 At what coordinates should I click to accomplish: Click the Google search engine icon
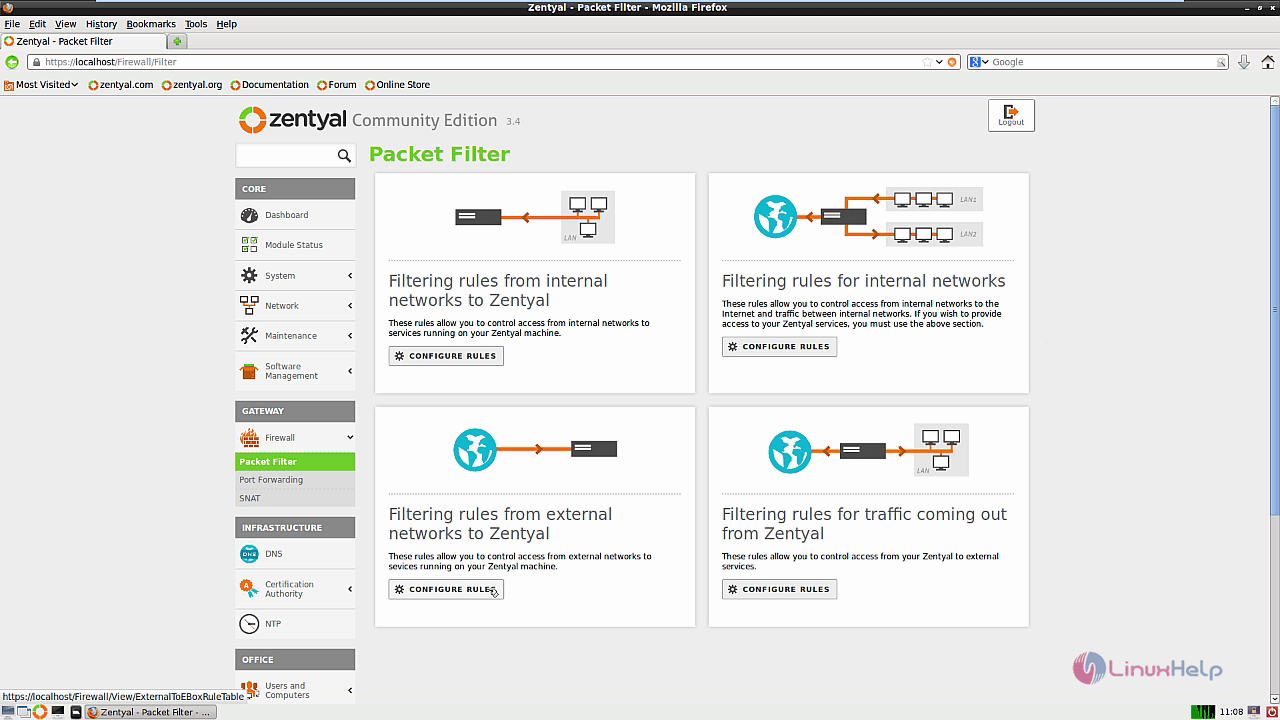974,62
